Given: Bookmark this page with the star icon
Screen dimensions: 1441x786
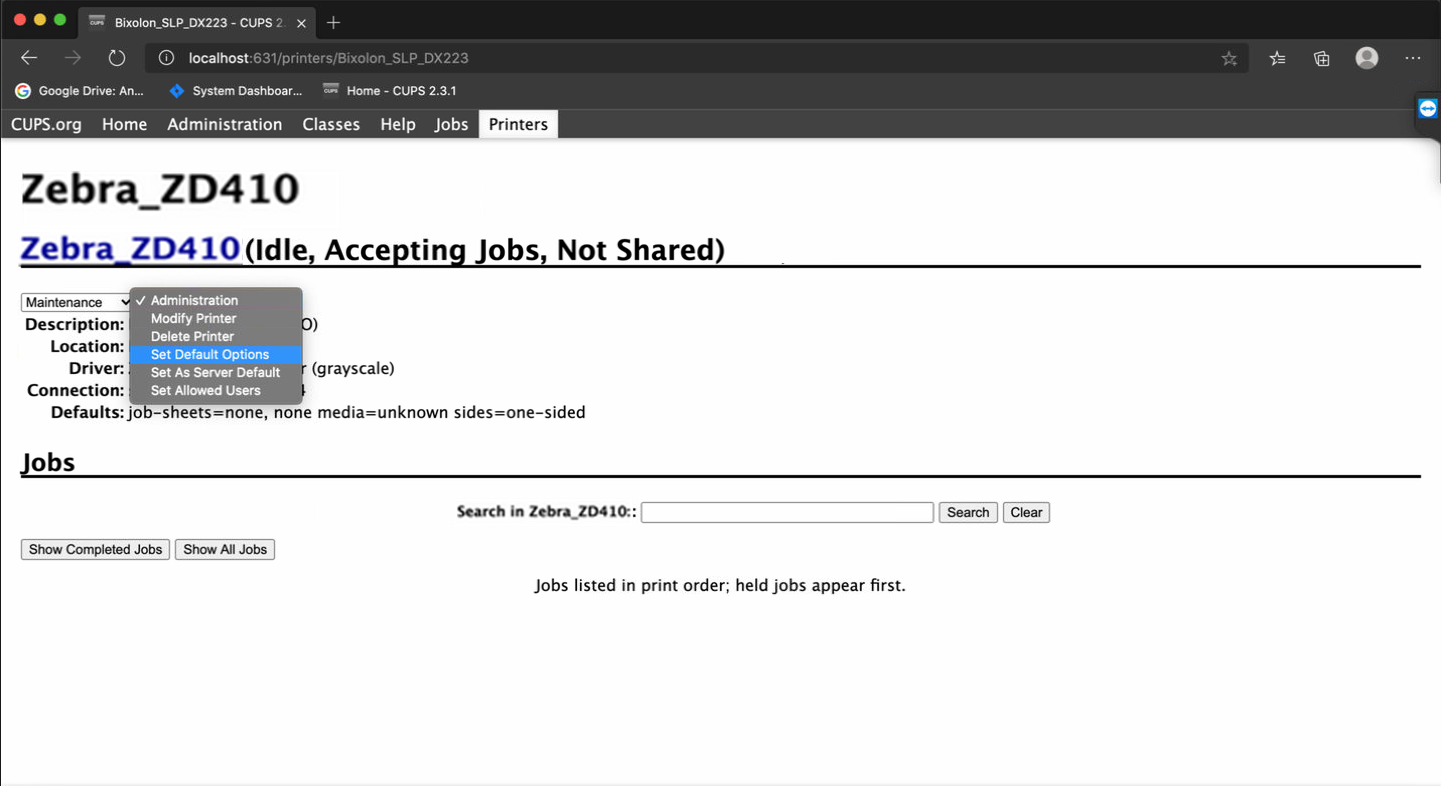Looking at the screenshot, I should click(1229, 58).
